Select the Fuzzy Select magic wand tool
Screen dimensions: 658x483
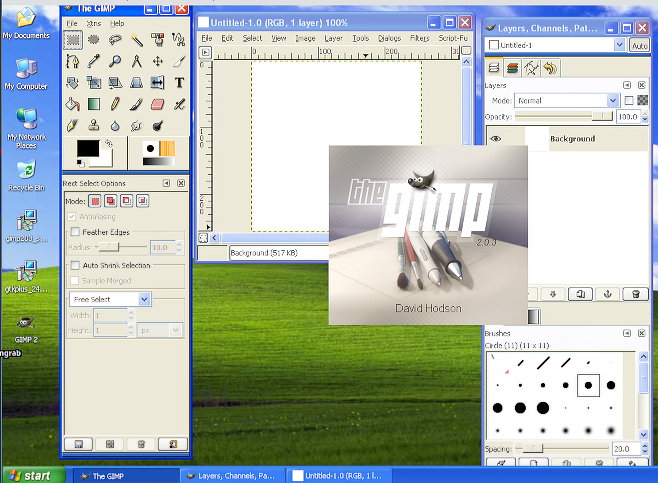coord(136,40)
